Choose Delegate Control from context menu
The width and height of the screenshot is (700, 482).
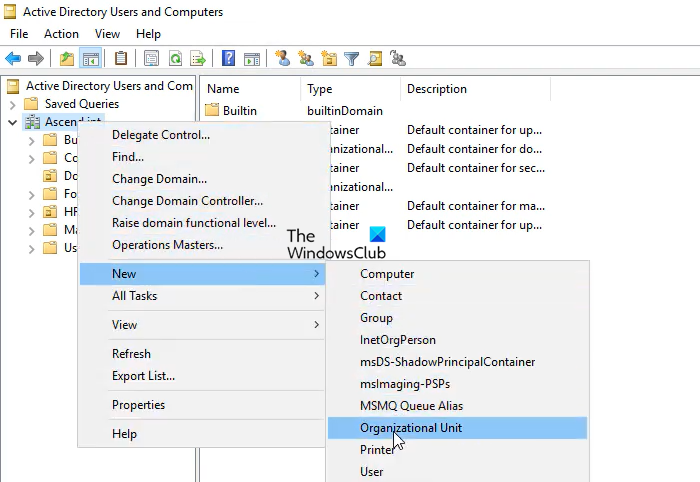click(x=202, y=135)
